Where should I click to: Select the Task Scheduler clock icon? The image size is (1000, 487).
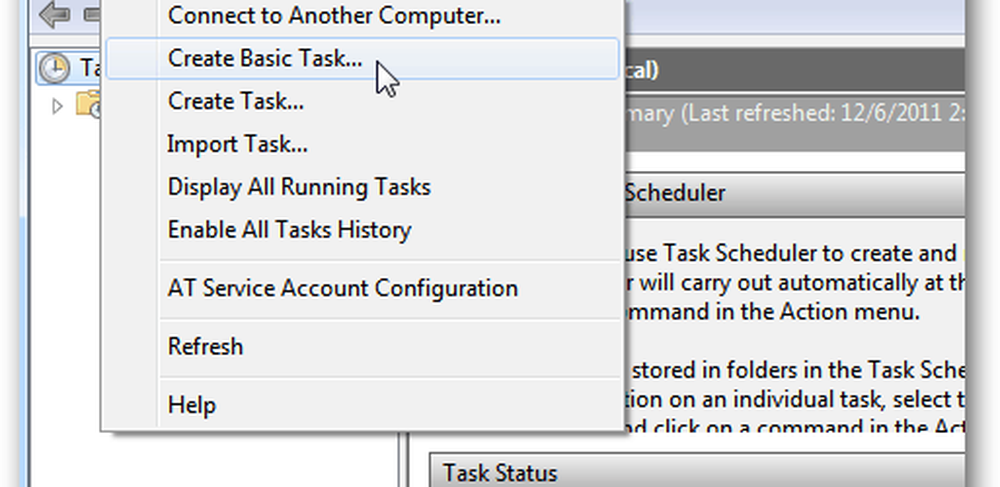pyautogui.click(x=54, y=68)
